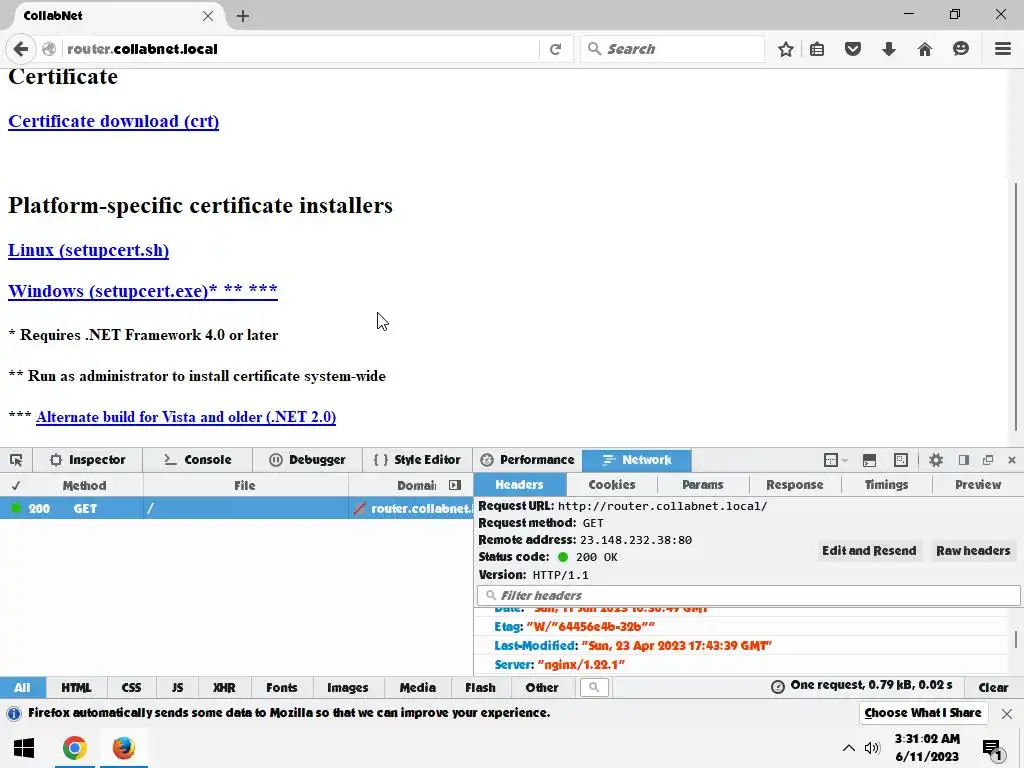The image size is (1024, 768).
Task: Open Linux (setupcert.sh) link
Action: point(88,250)
